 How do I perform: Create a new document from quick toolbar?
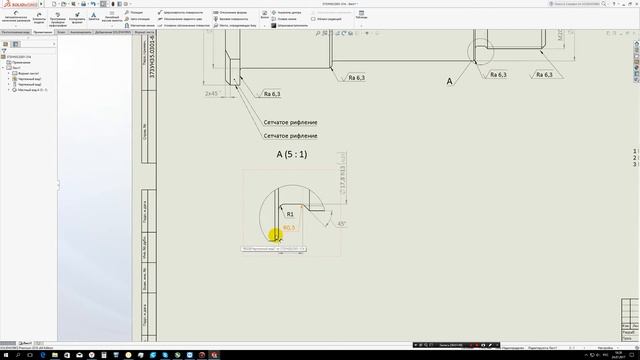click(54, 4)
